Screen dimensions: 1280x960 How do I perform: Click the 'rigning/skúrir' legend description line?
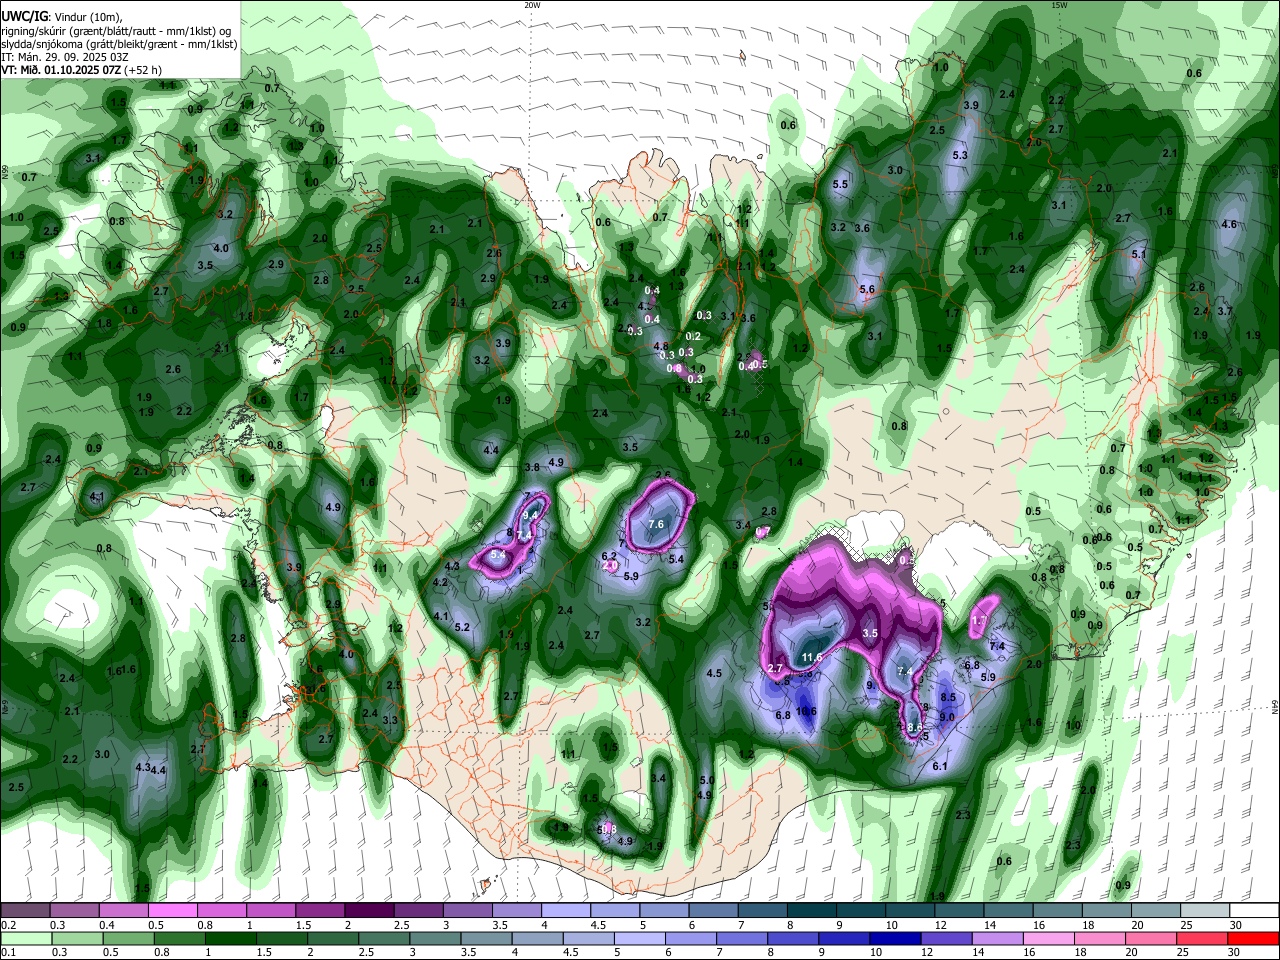click(118, 31)
